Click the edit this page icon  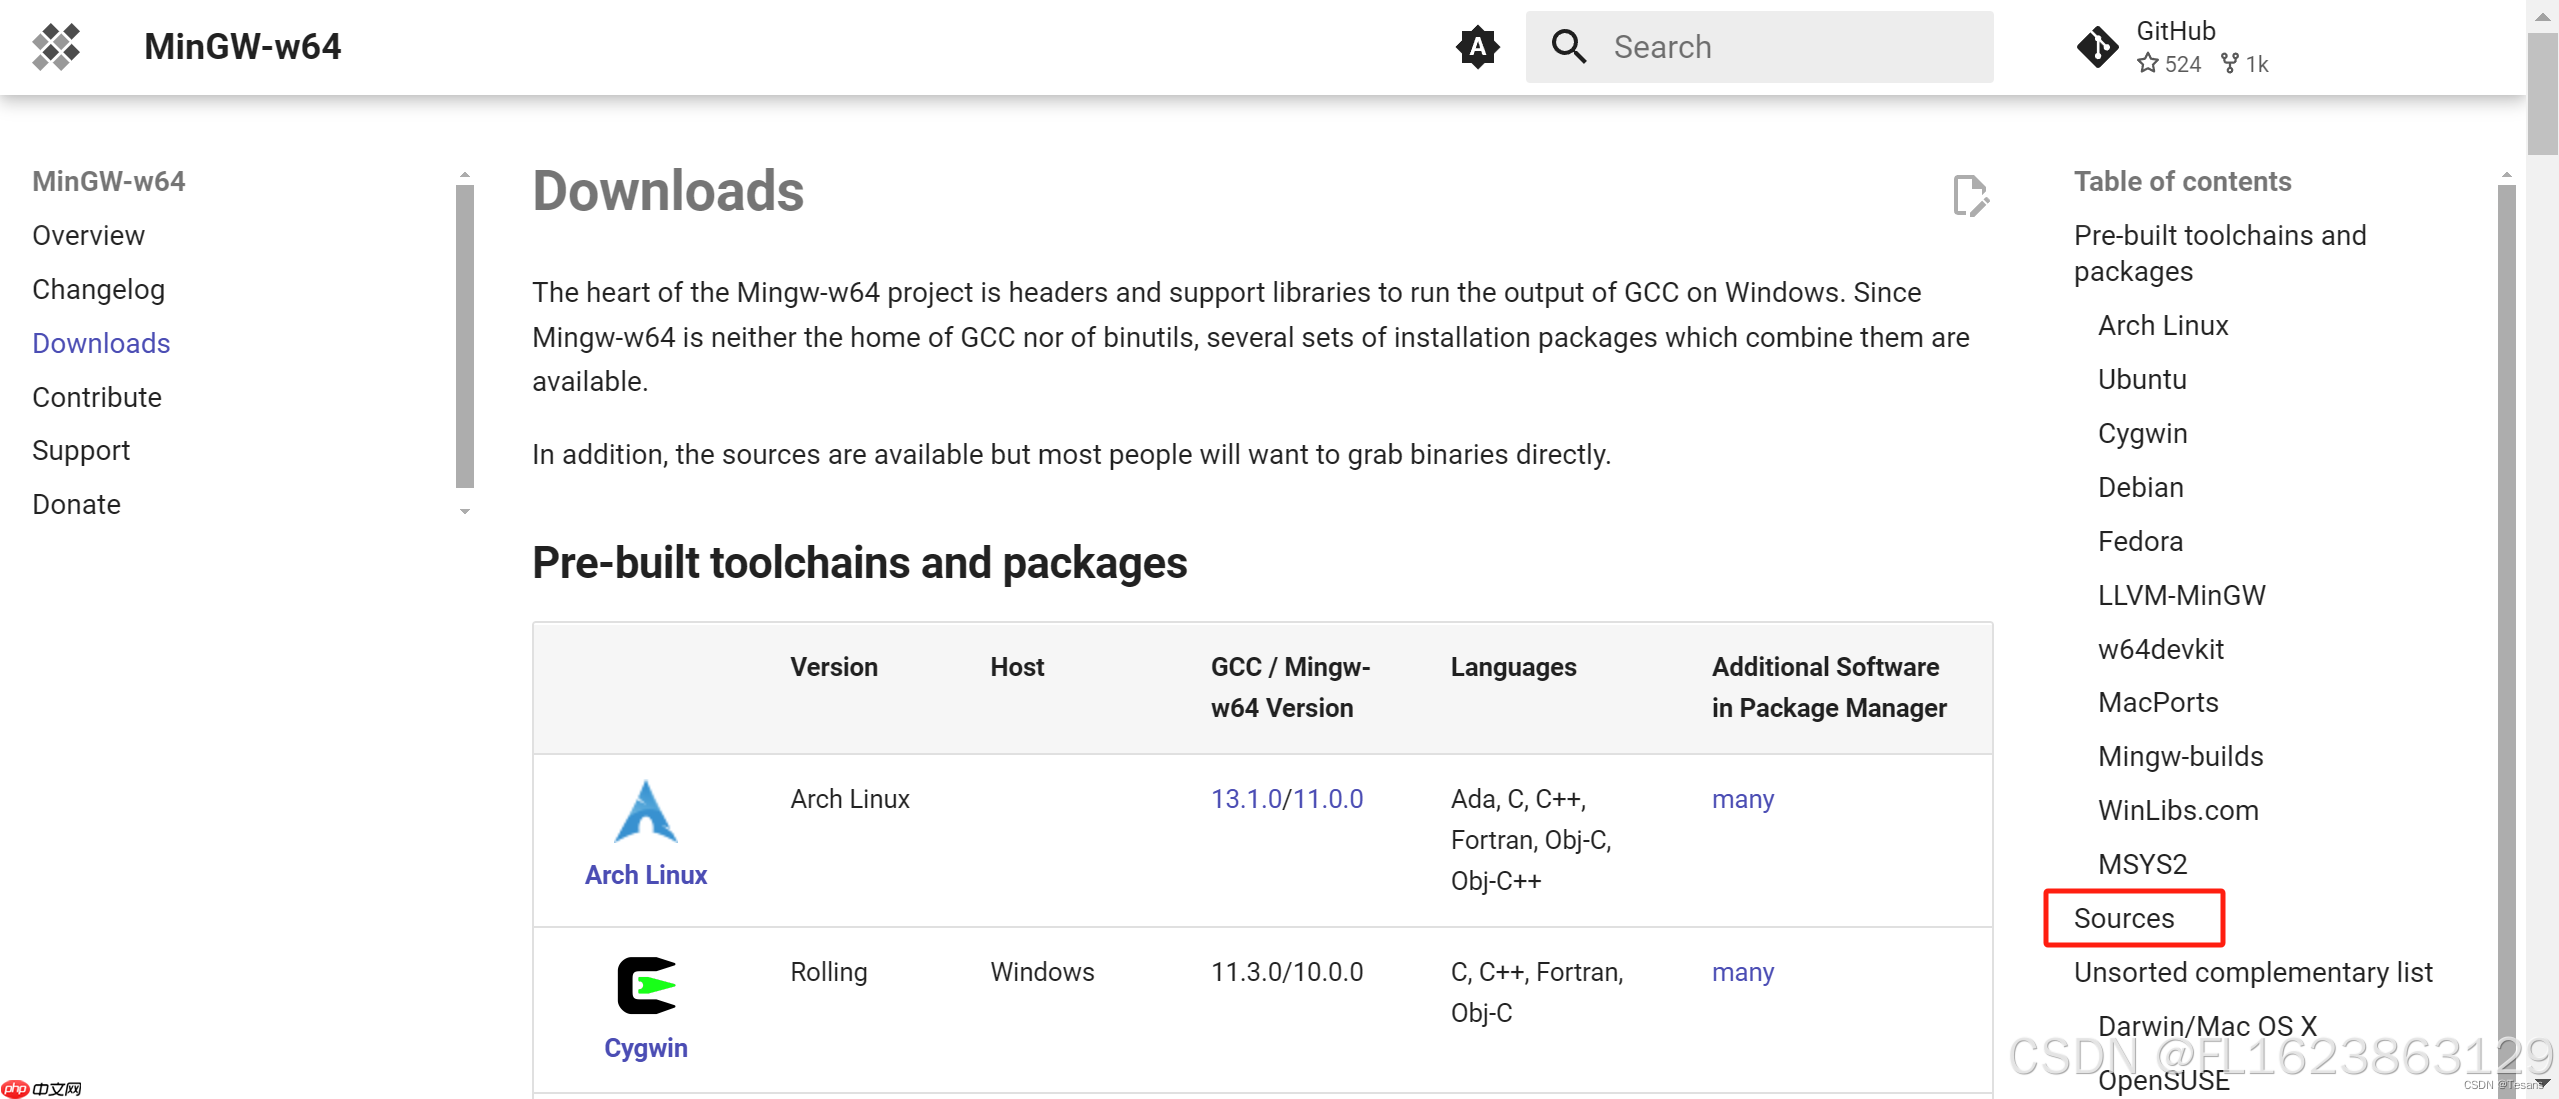[x=1970, y=195]
